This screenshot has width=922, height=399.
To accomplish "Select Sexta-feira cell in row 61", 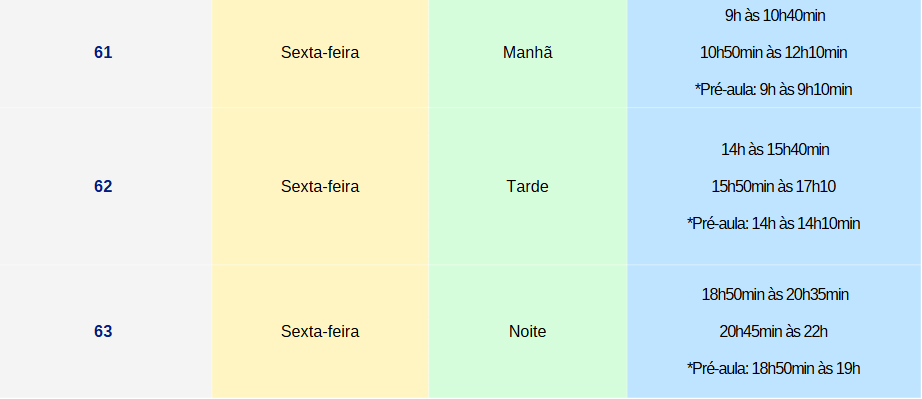I will click(x=320, y=53).
